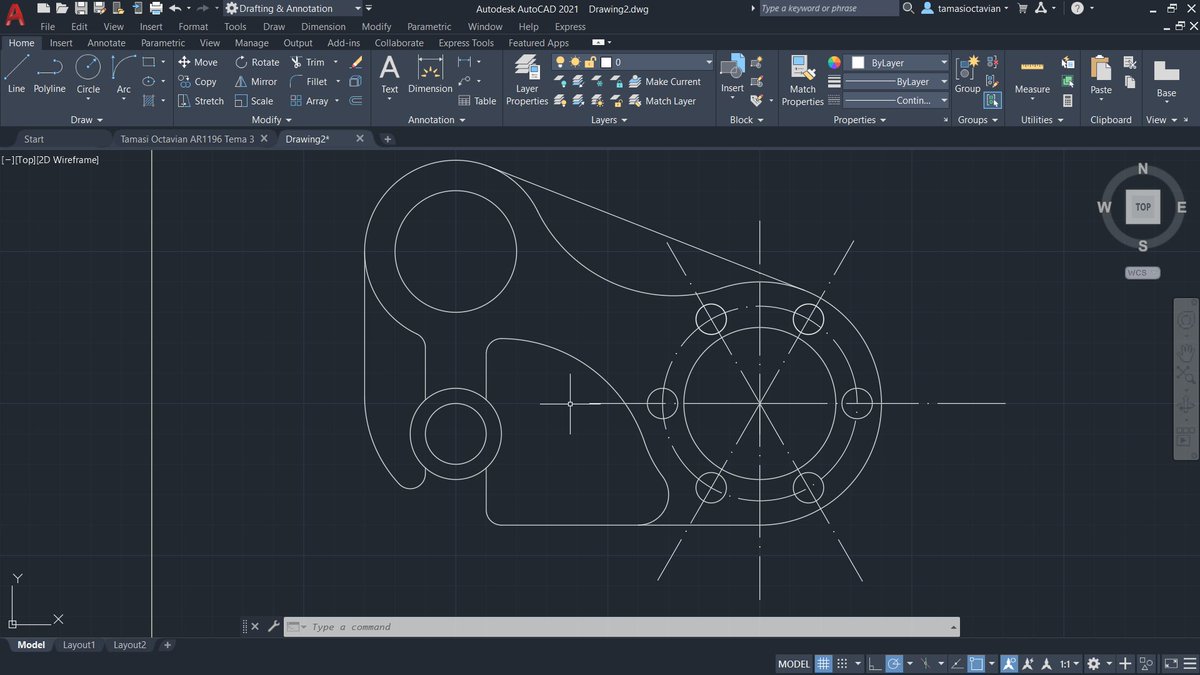
Task: Open the Dimension menu
Action: pos(323,27)
